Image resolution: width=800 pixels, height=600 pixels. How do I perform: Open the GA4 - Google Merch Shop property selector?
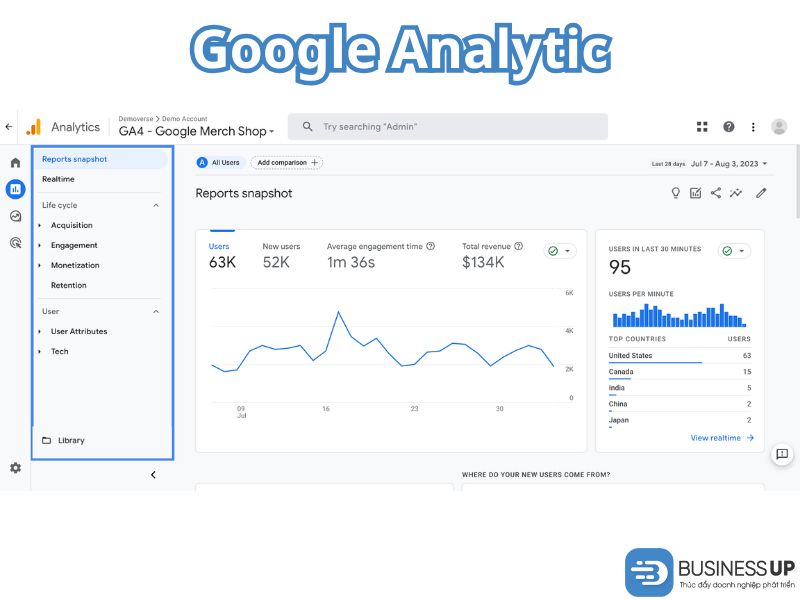196,131
